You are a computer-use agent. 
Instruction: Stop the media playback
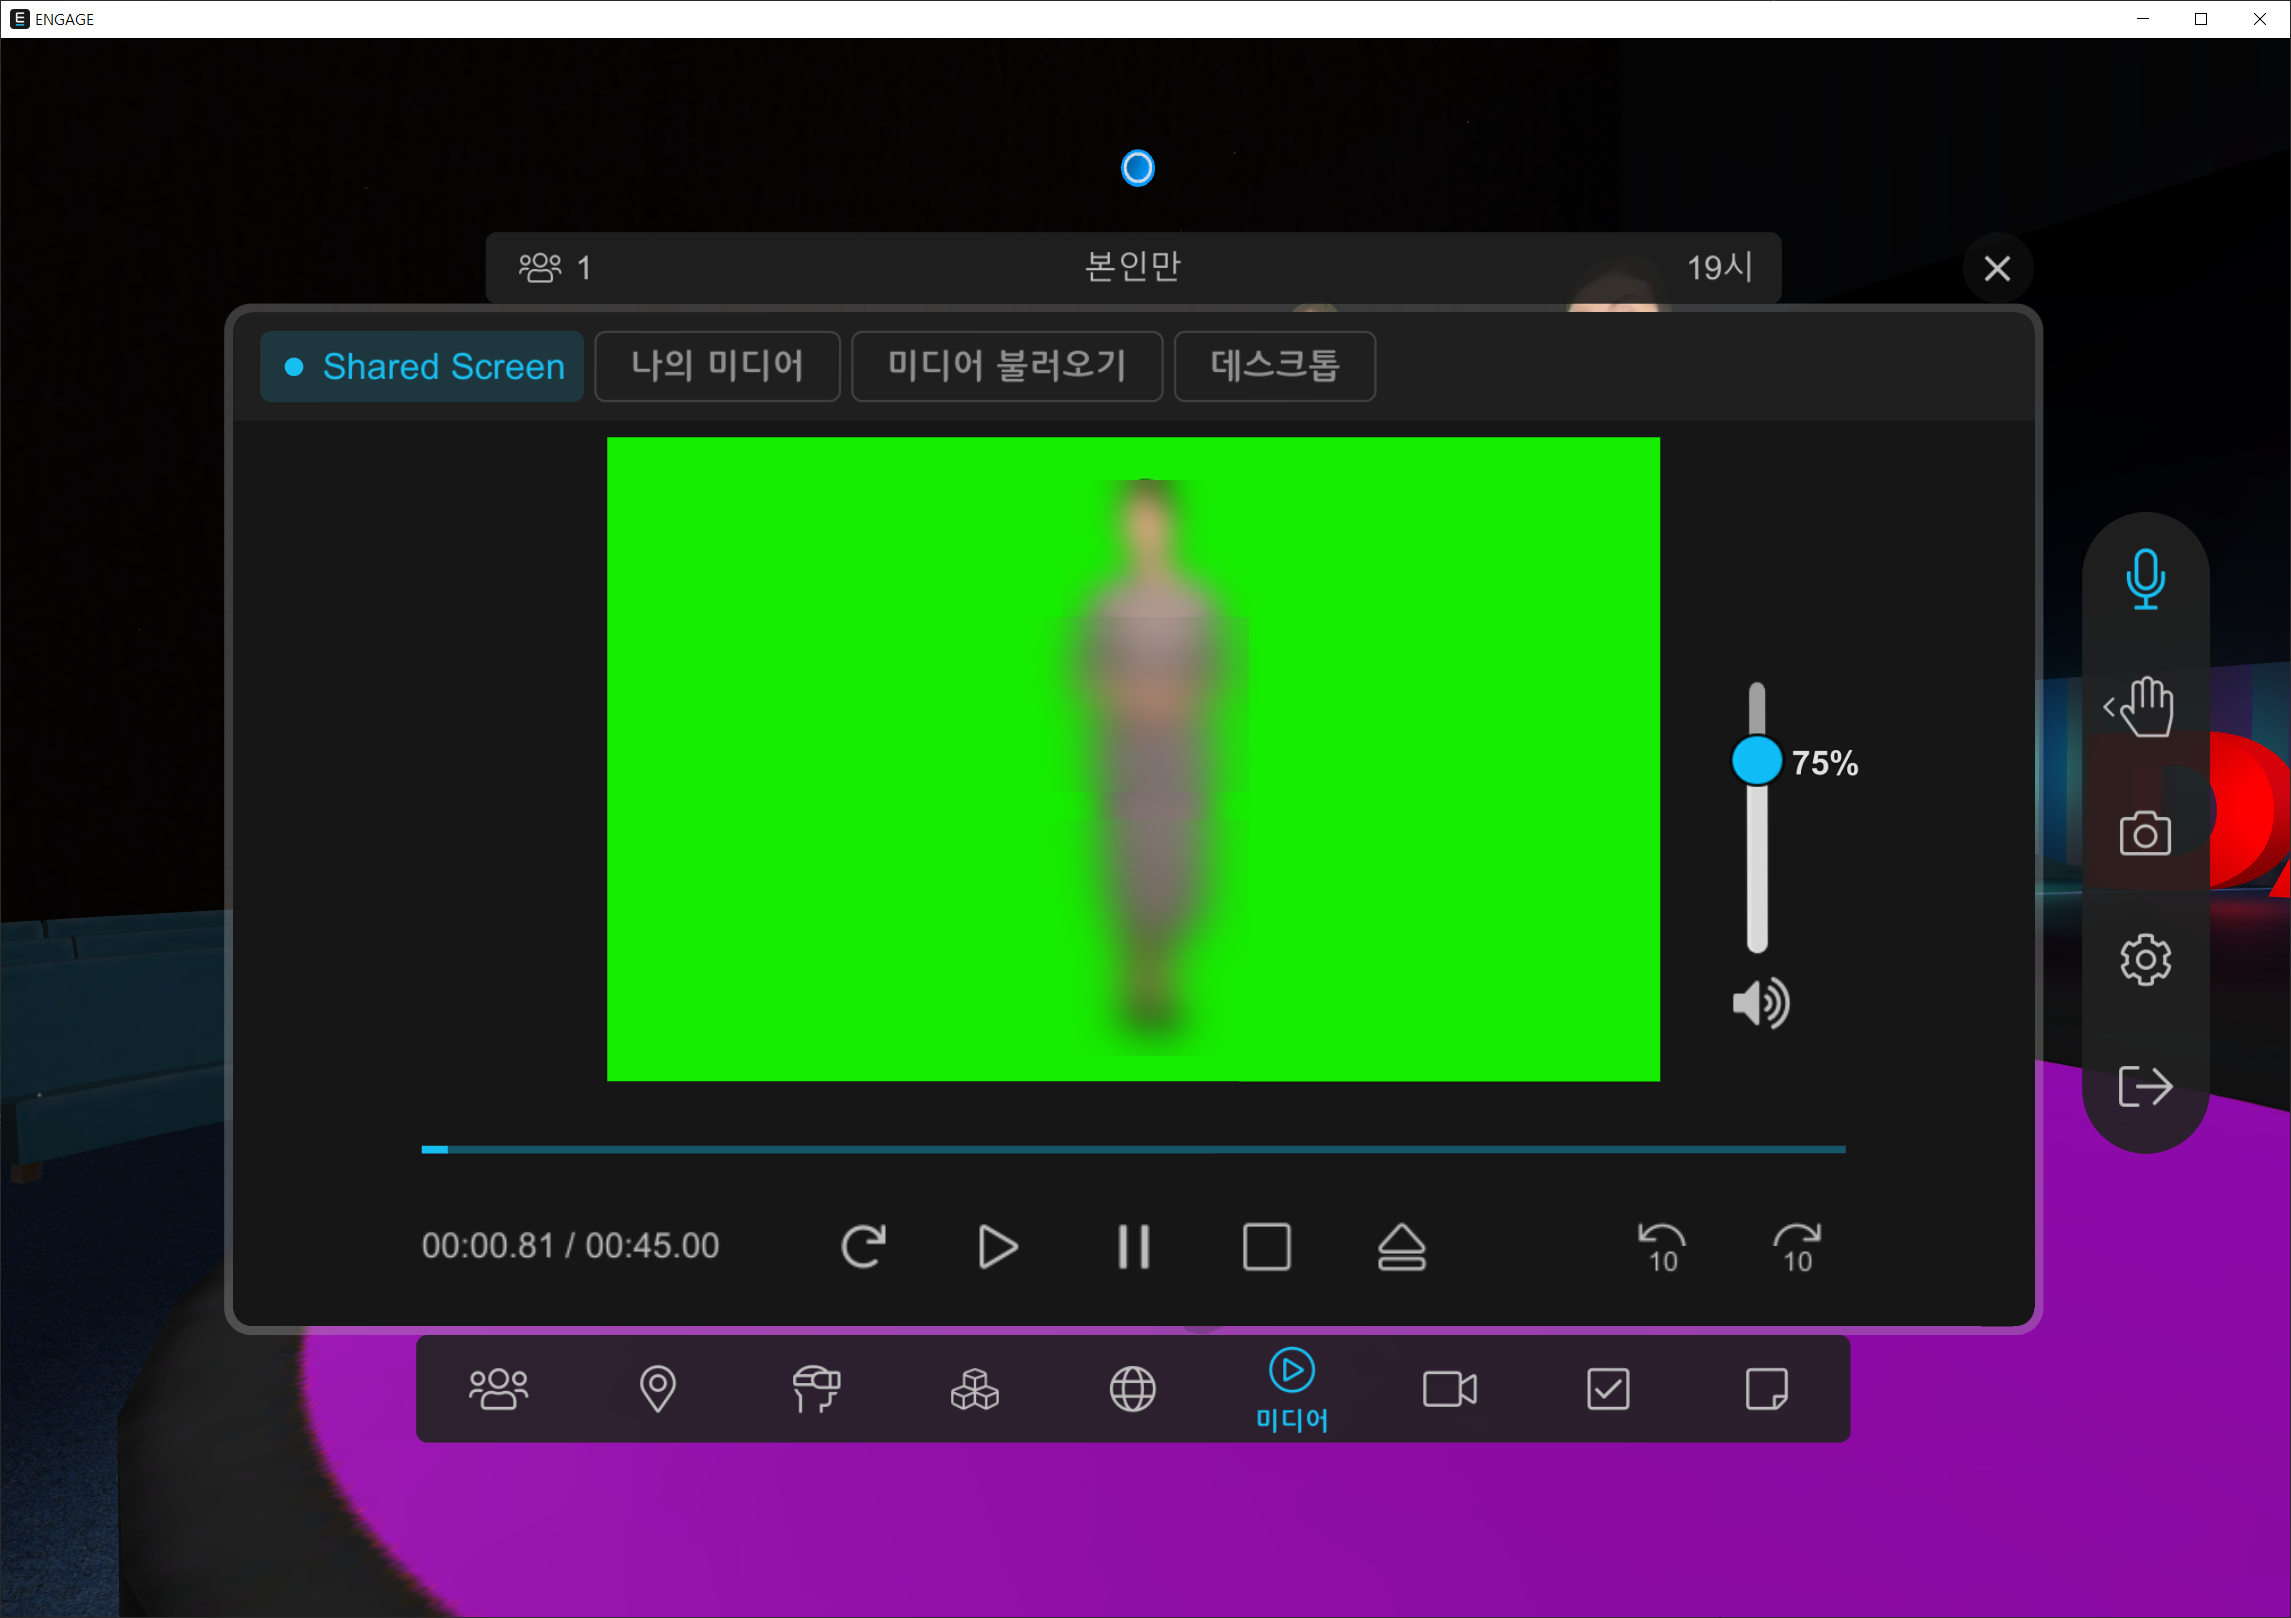pyautogui.click(x=1266, y=1247)
